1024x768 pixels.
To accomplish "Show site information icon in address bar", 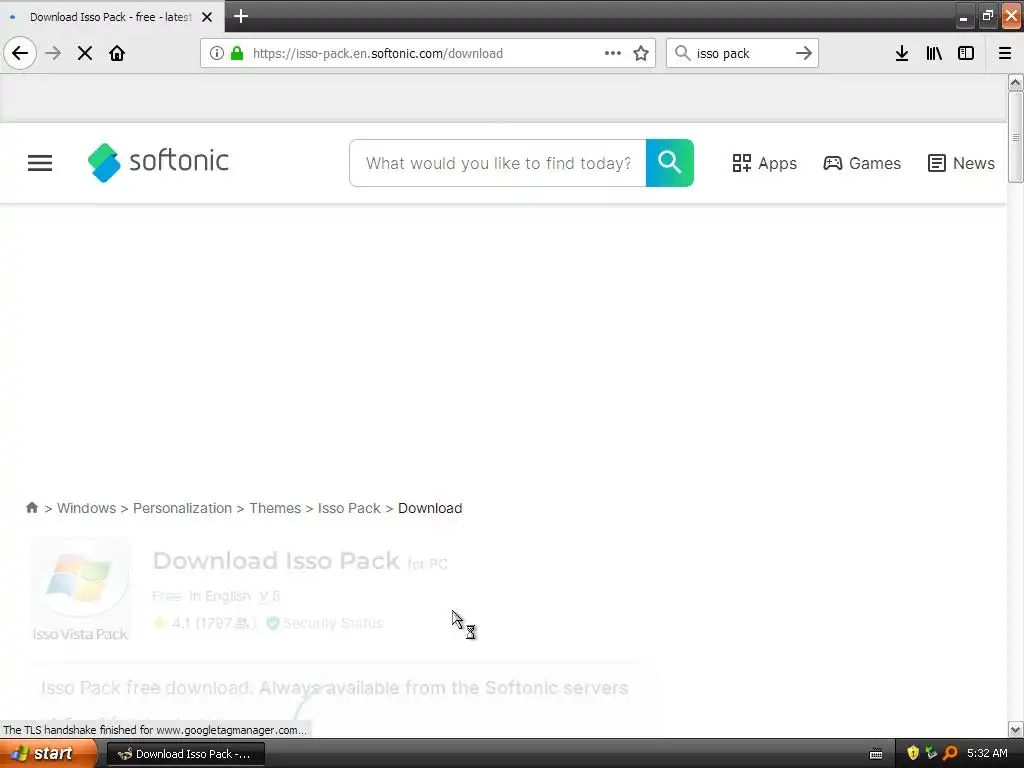I will [217, 53].
